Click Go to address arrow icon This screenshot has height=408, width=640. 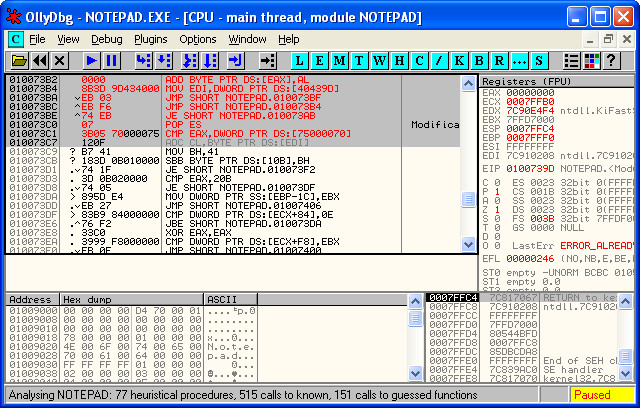(x=268, y=61)
